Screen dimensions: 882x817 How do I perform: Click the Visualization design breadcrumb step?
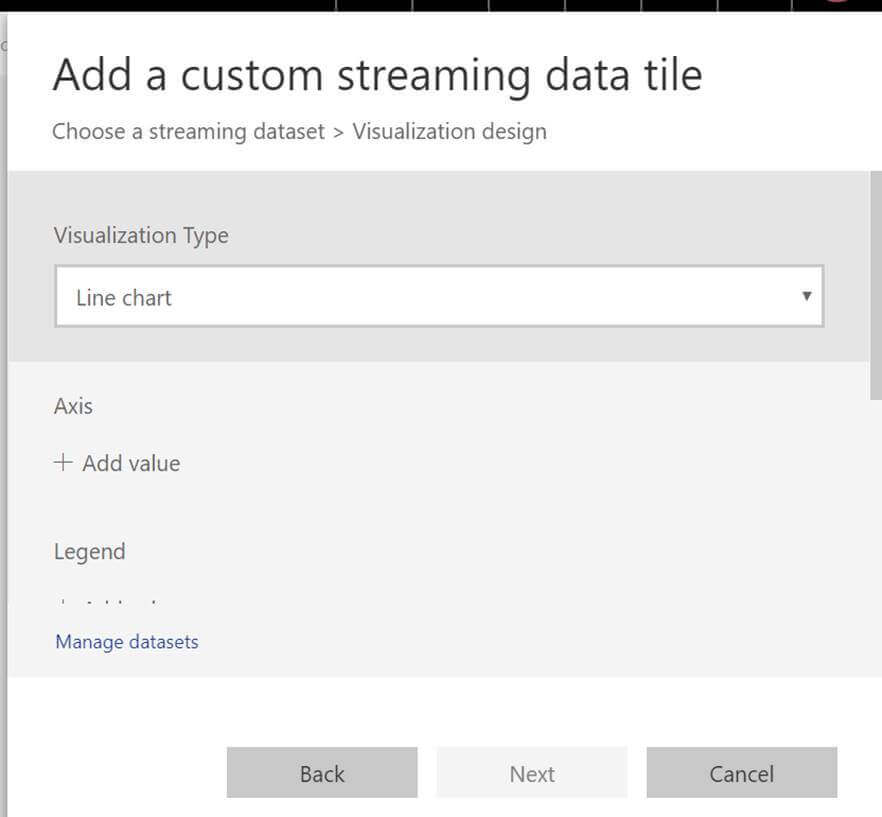(x=449, y=131)
